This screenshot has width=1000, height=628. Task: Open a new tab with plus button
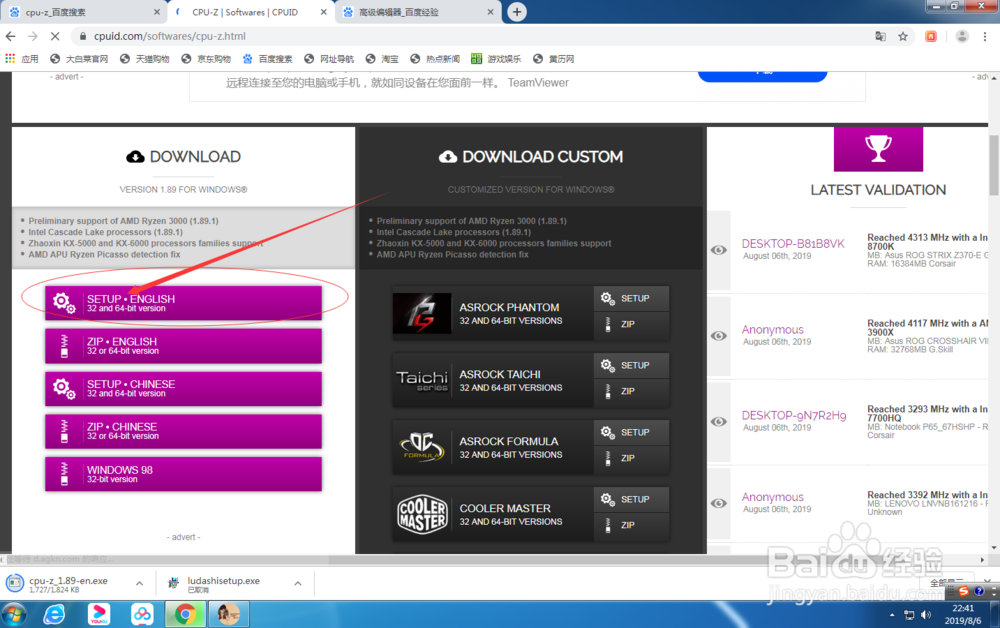517,11
